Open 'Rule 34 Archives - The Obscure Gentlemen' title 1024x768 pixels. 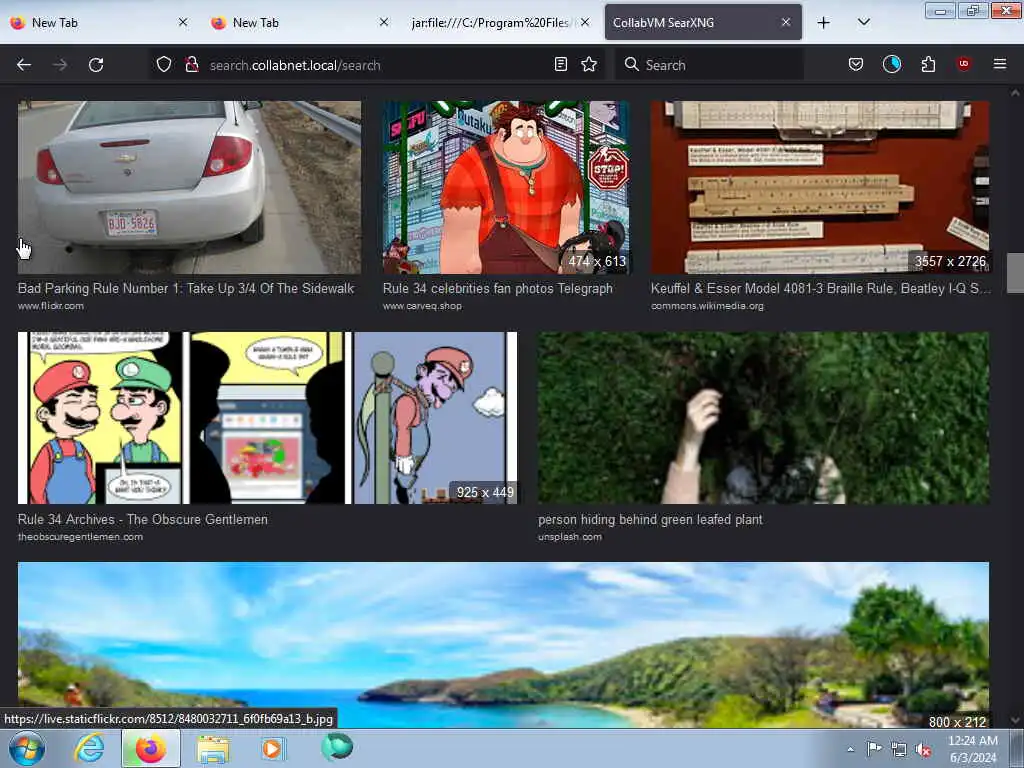142,519
